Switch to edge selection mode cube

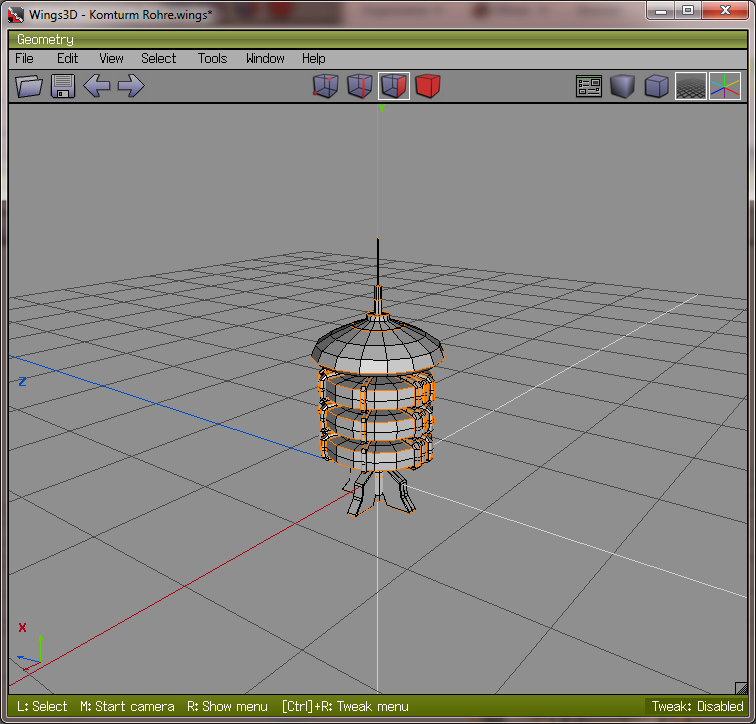[360, 86]
